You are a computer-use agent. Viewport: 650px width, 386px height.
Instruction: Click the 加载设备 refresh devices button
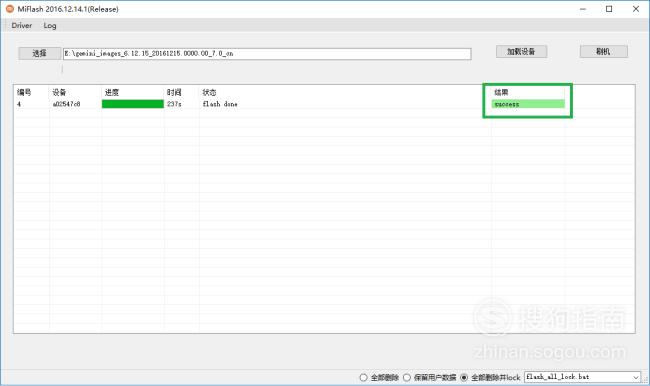521,51
